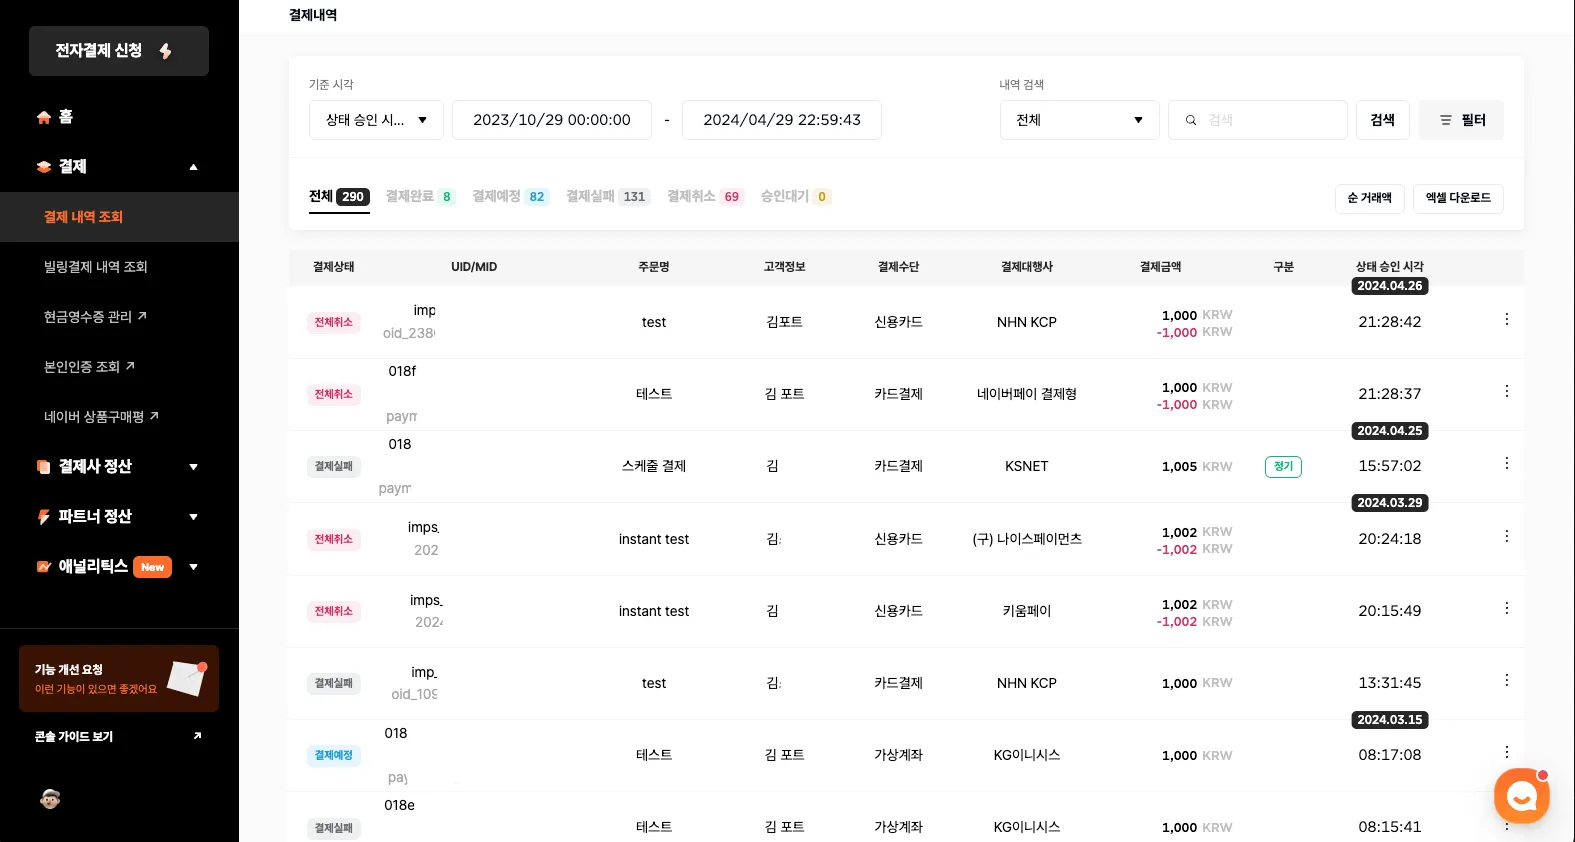Expand the 파트너 정산 menu
1575x842 pixels.
click(x=193, y=517)
